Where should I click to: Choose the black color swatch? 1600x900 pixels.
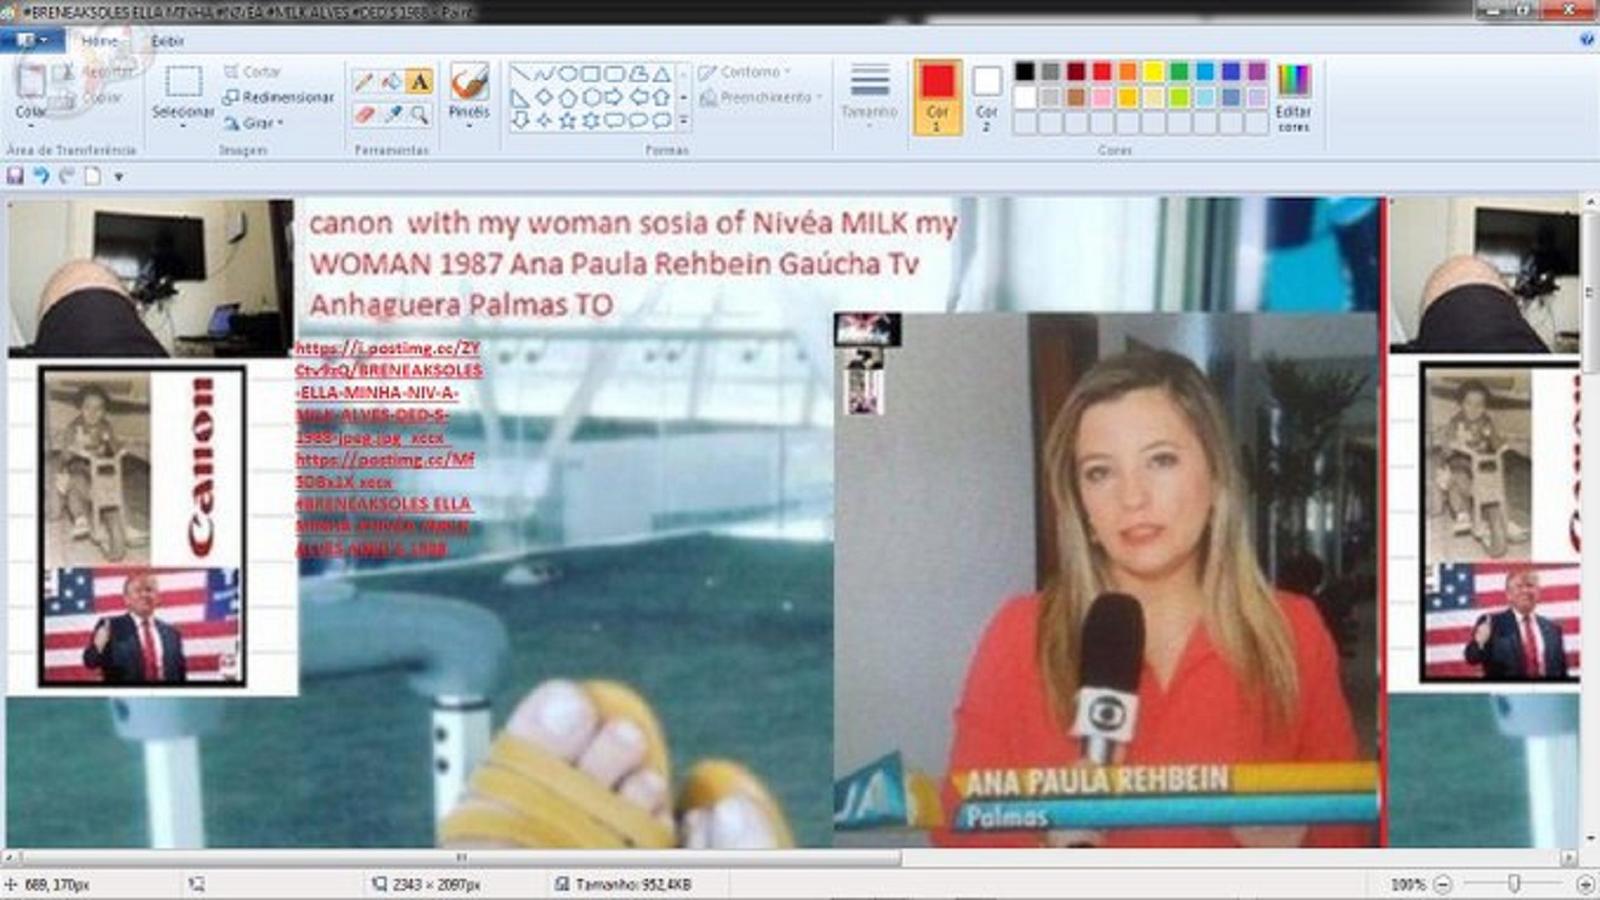1024,72
